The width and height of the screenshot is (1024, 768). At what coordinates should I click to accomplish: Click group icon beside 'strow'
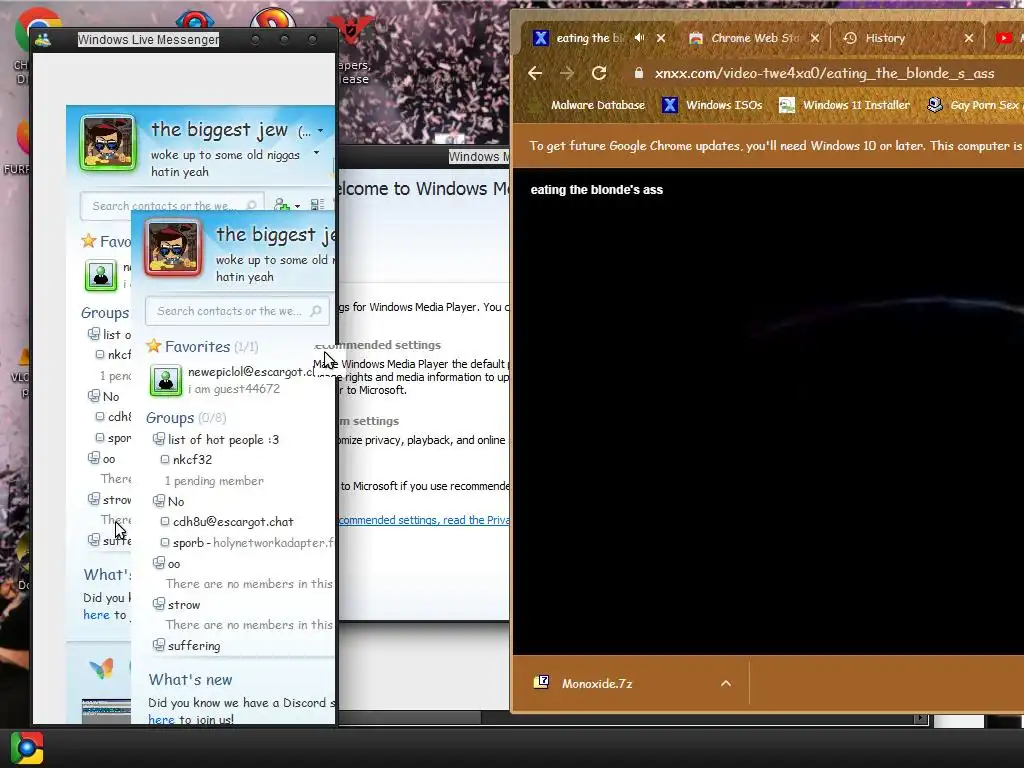[x=158, y=604]
